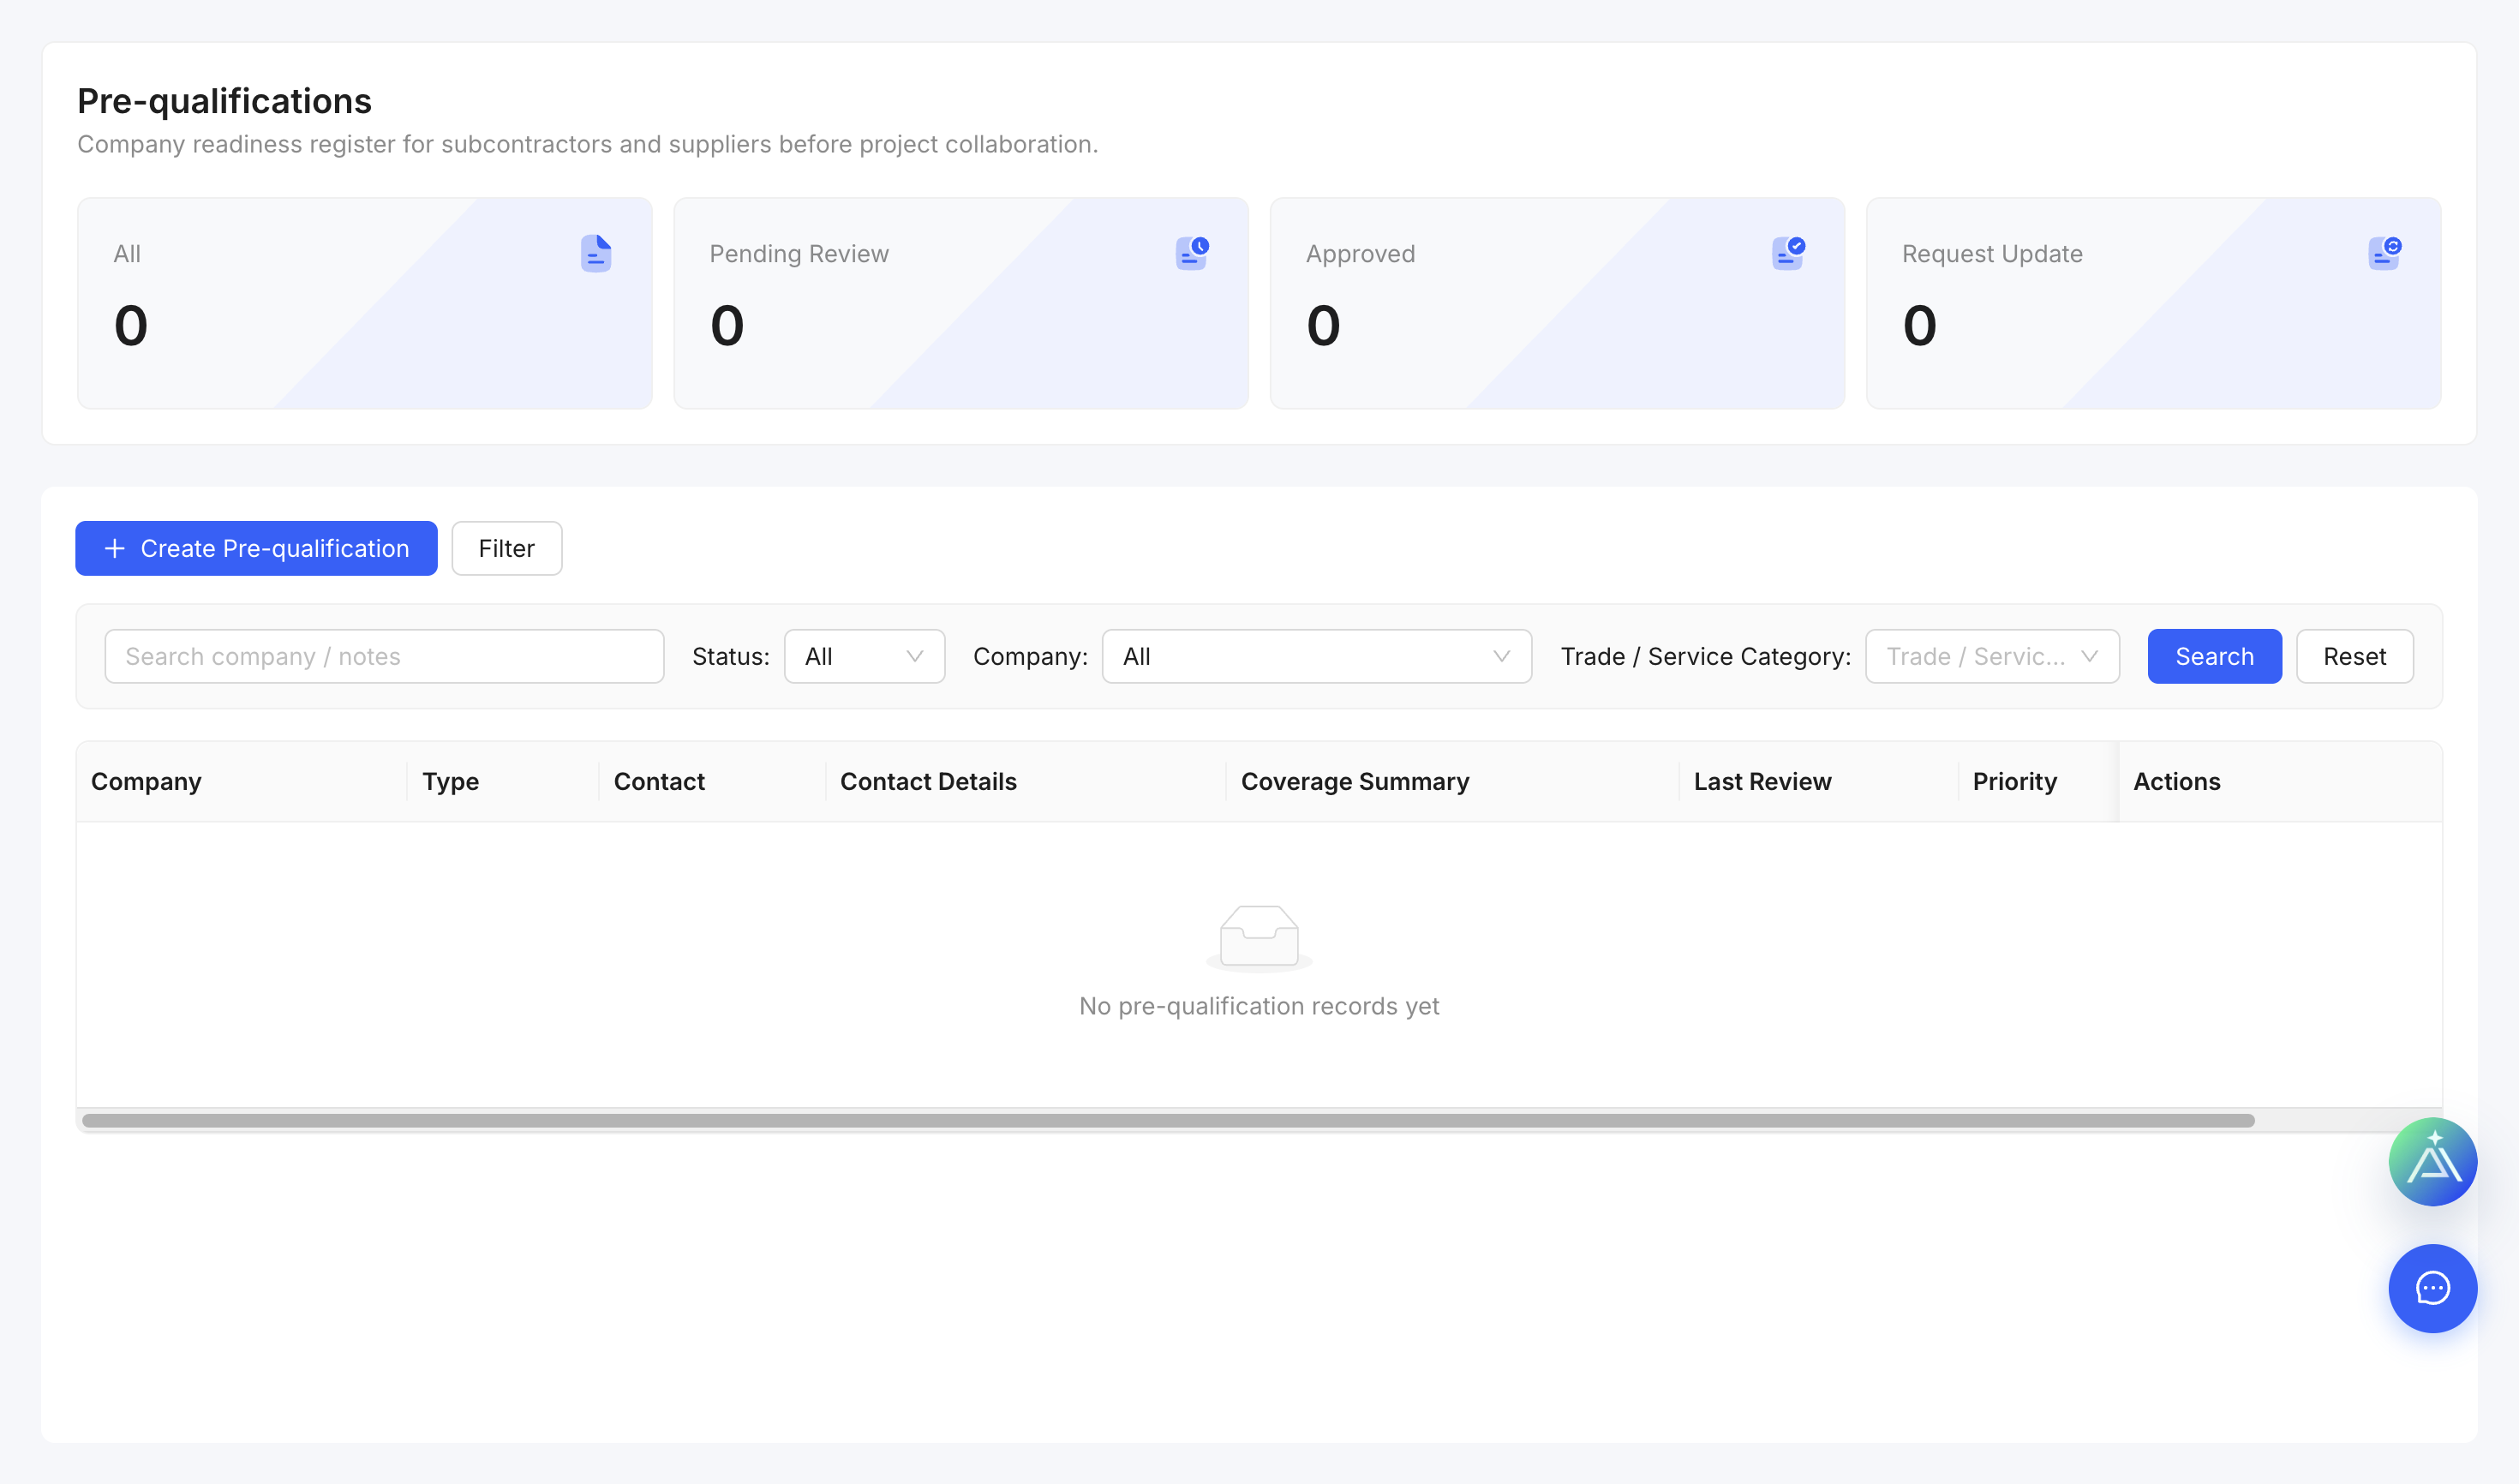Screen dimensions: 2519x1484
Task: Select the Approved summary card
Action: click(1557, 303)
